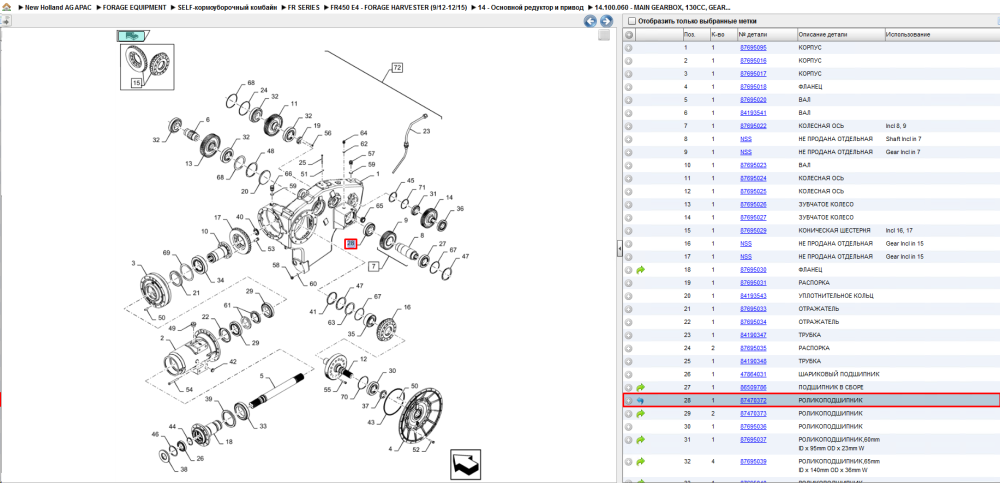Image resolution: width=1000 pixels, height=483 pixels.
Task: Add part 87695095 with its plus icon
Action: pos(629,48)
